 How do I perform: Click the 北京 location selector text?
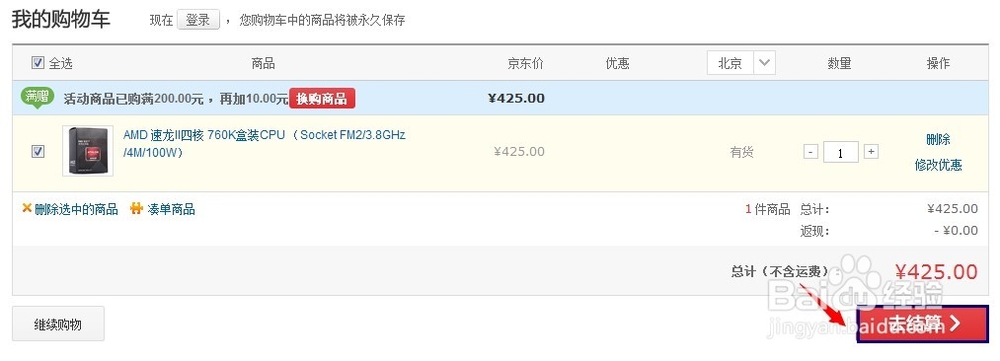coord(730,63)
